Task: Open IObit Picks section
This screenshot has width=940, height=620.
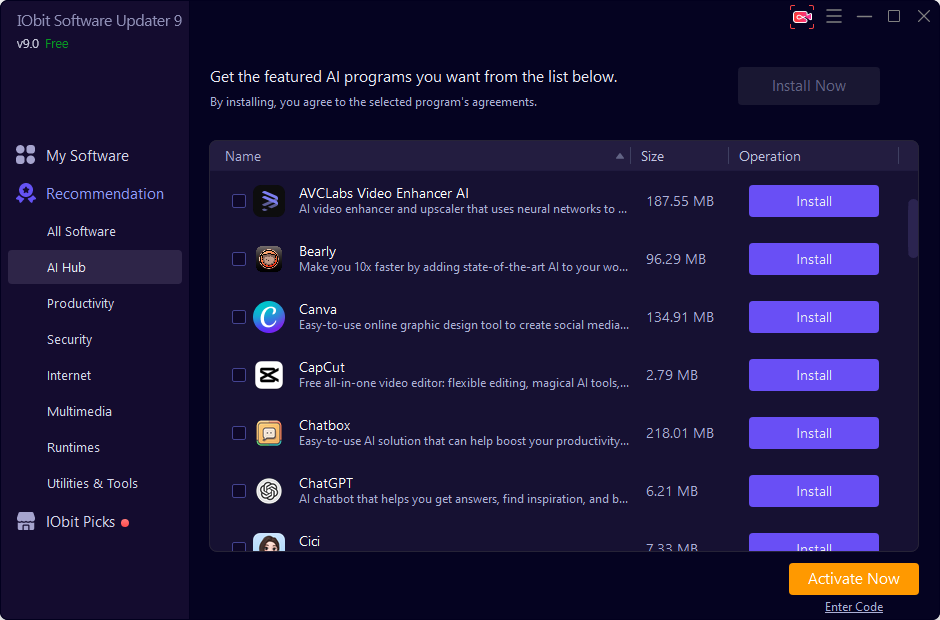Action: [80, 522]
